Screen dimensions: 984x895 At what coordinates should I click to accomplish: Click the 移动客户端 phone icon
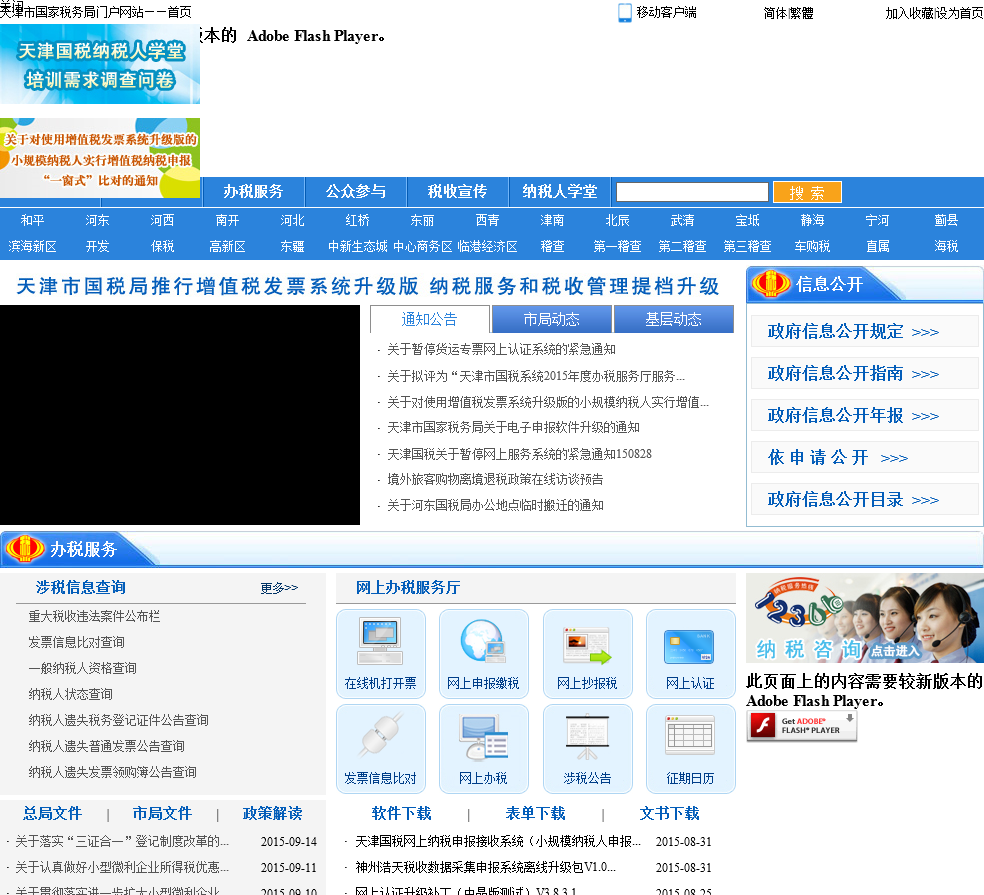point(625,13)
